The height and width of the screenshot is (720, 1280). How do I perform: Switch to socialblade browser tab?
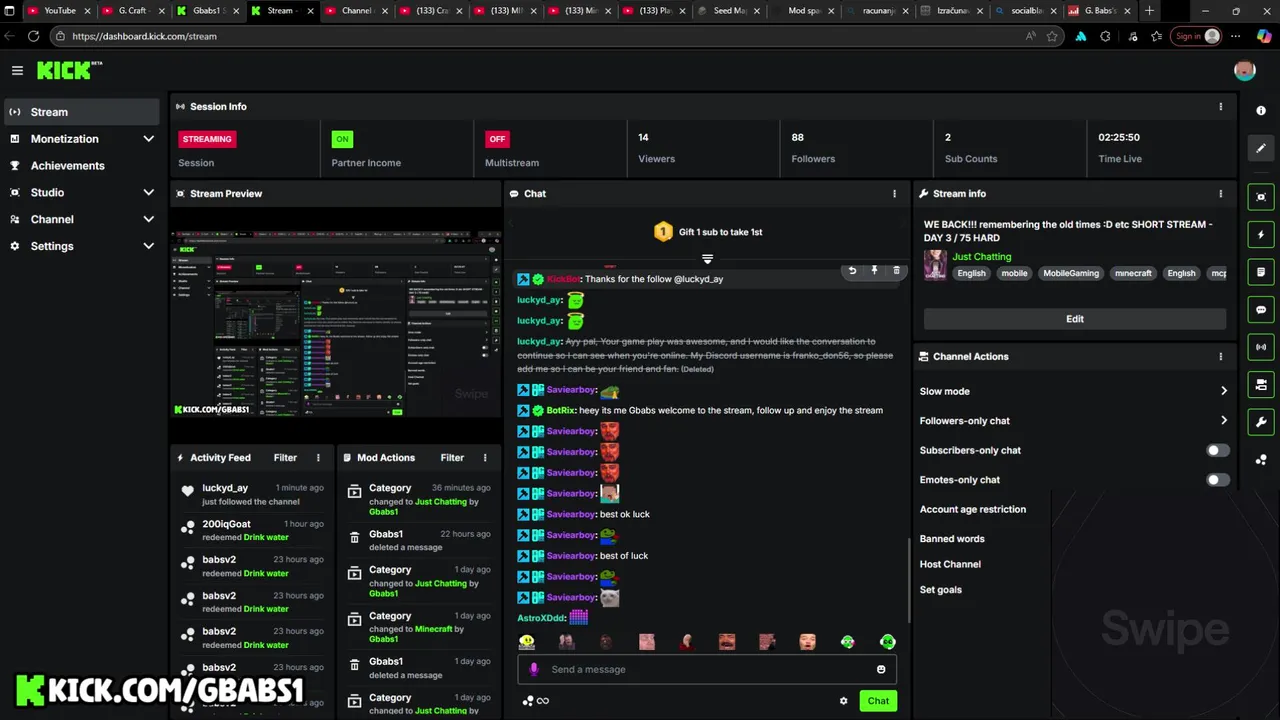1025,10
